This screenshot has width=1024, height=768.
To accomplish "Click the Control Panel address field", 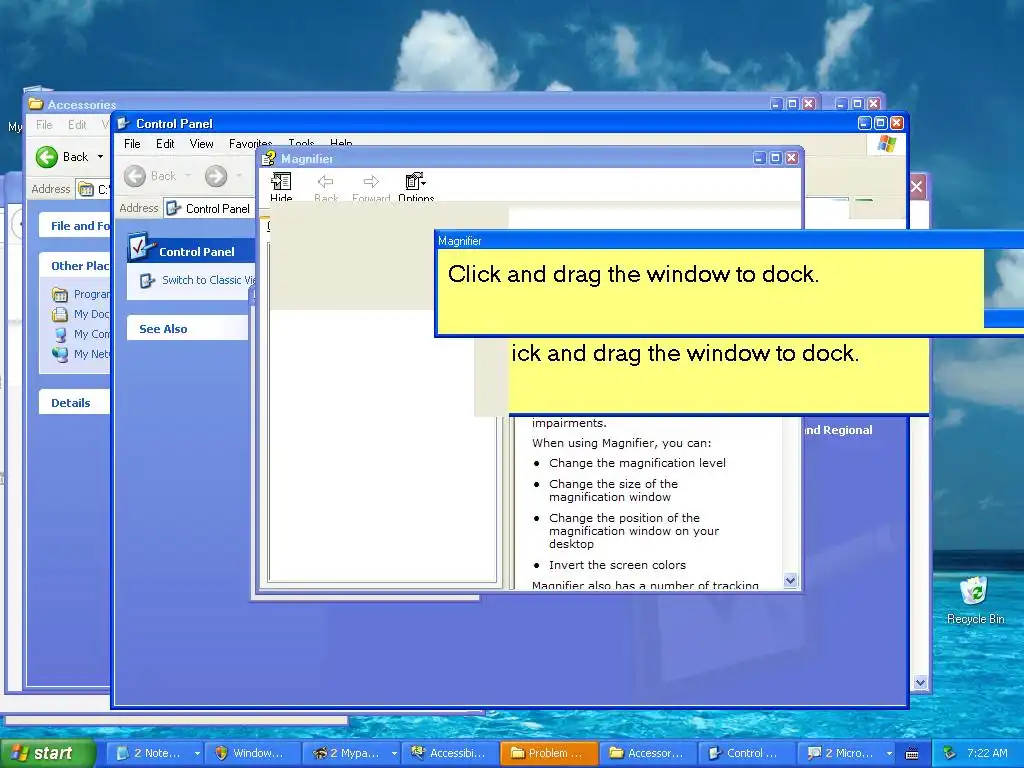I will point(209,208).
